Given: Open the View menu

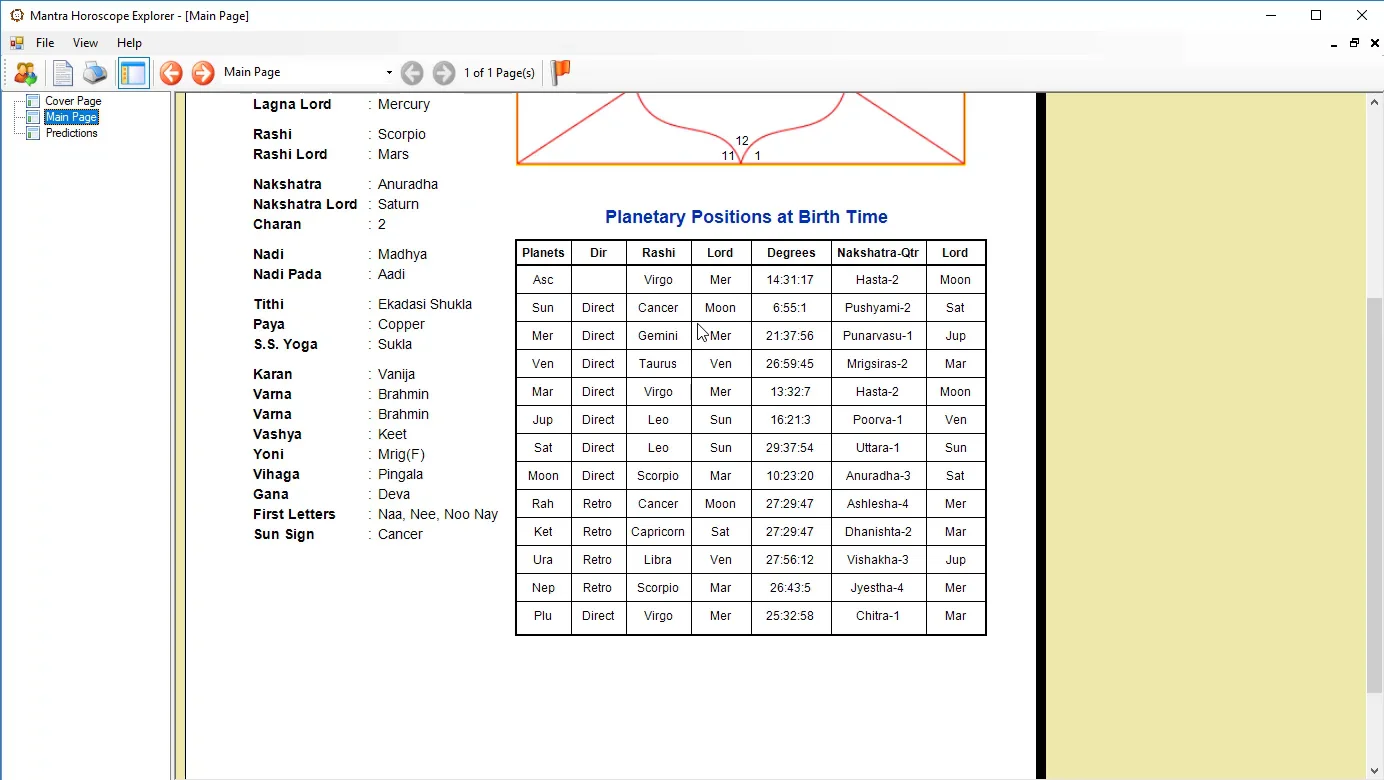Looking at the screenshot, I should (x=85, y=43).
